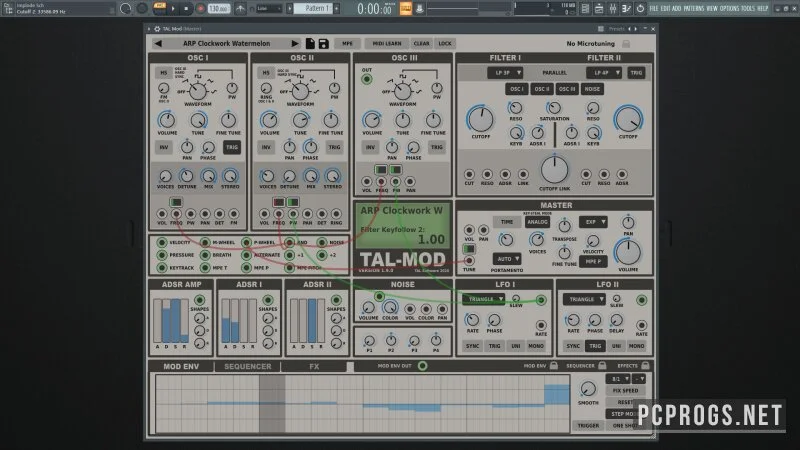Toggle OSC III TRIG button

coord(437,147)
